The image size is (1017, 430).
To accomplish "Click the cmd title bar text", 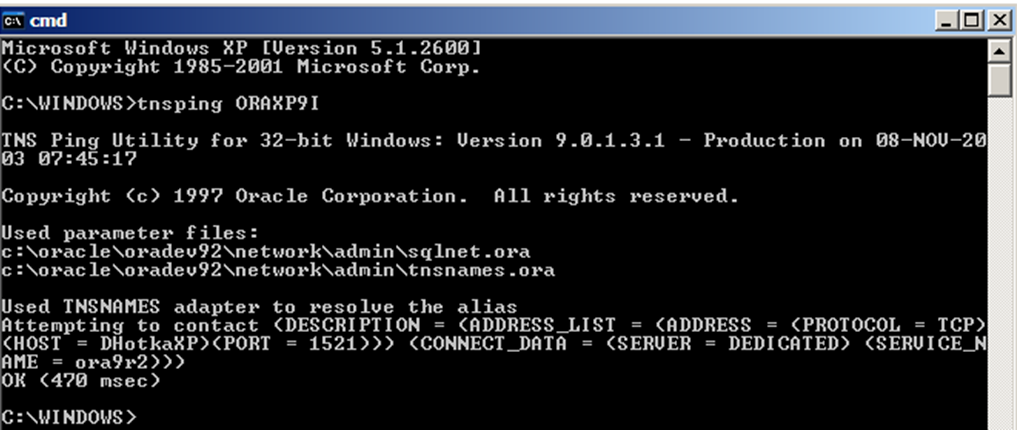I will (49, 21).
